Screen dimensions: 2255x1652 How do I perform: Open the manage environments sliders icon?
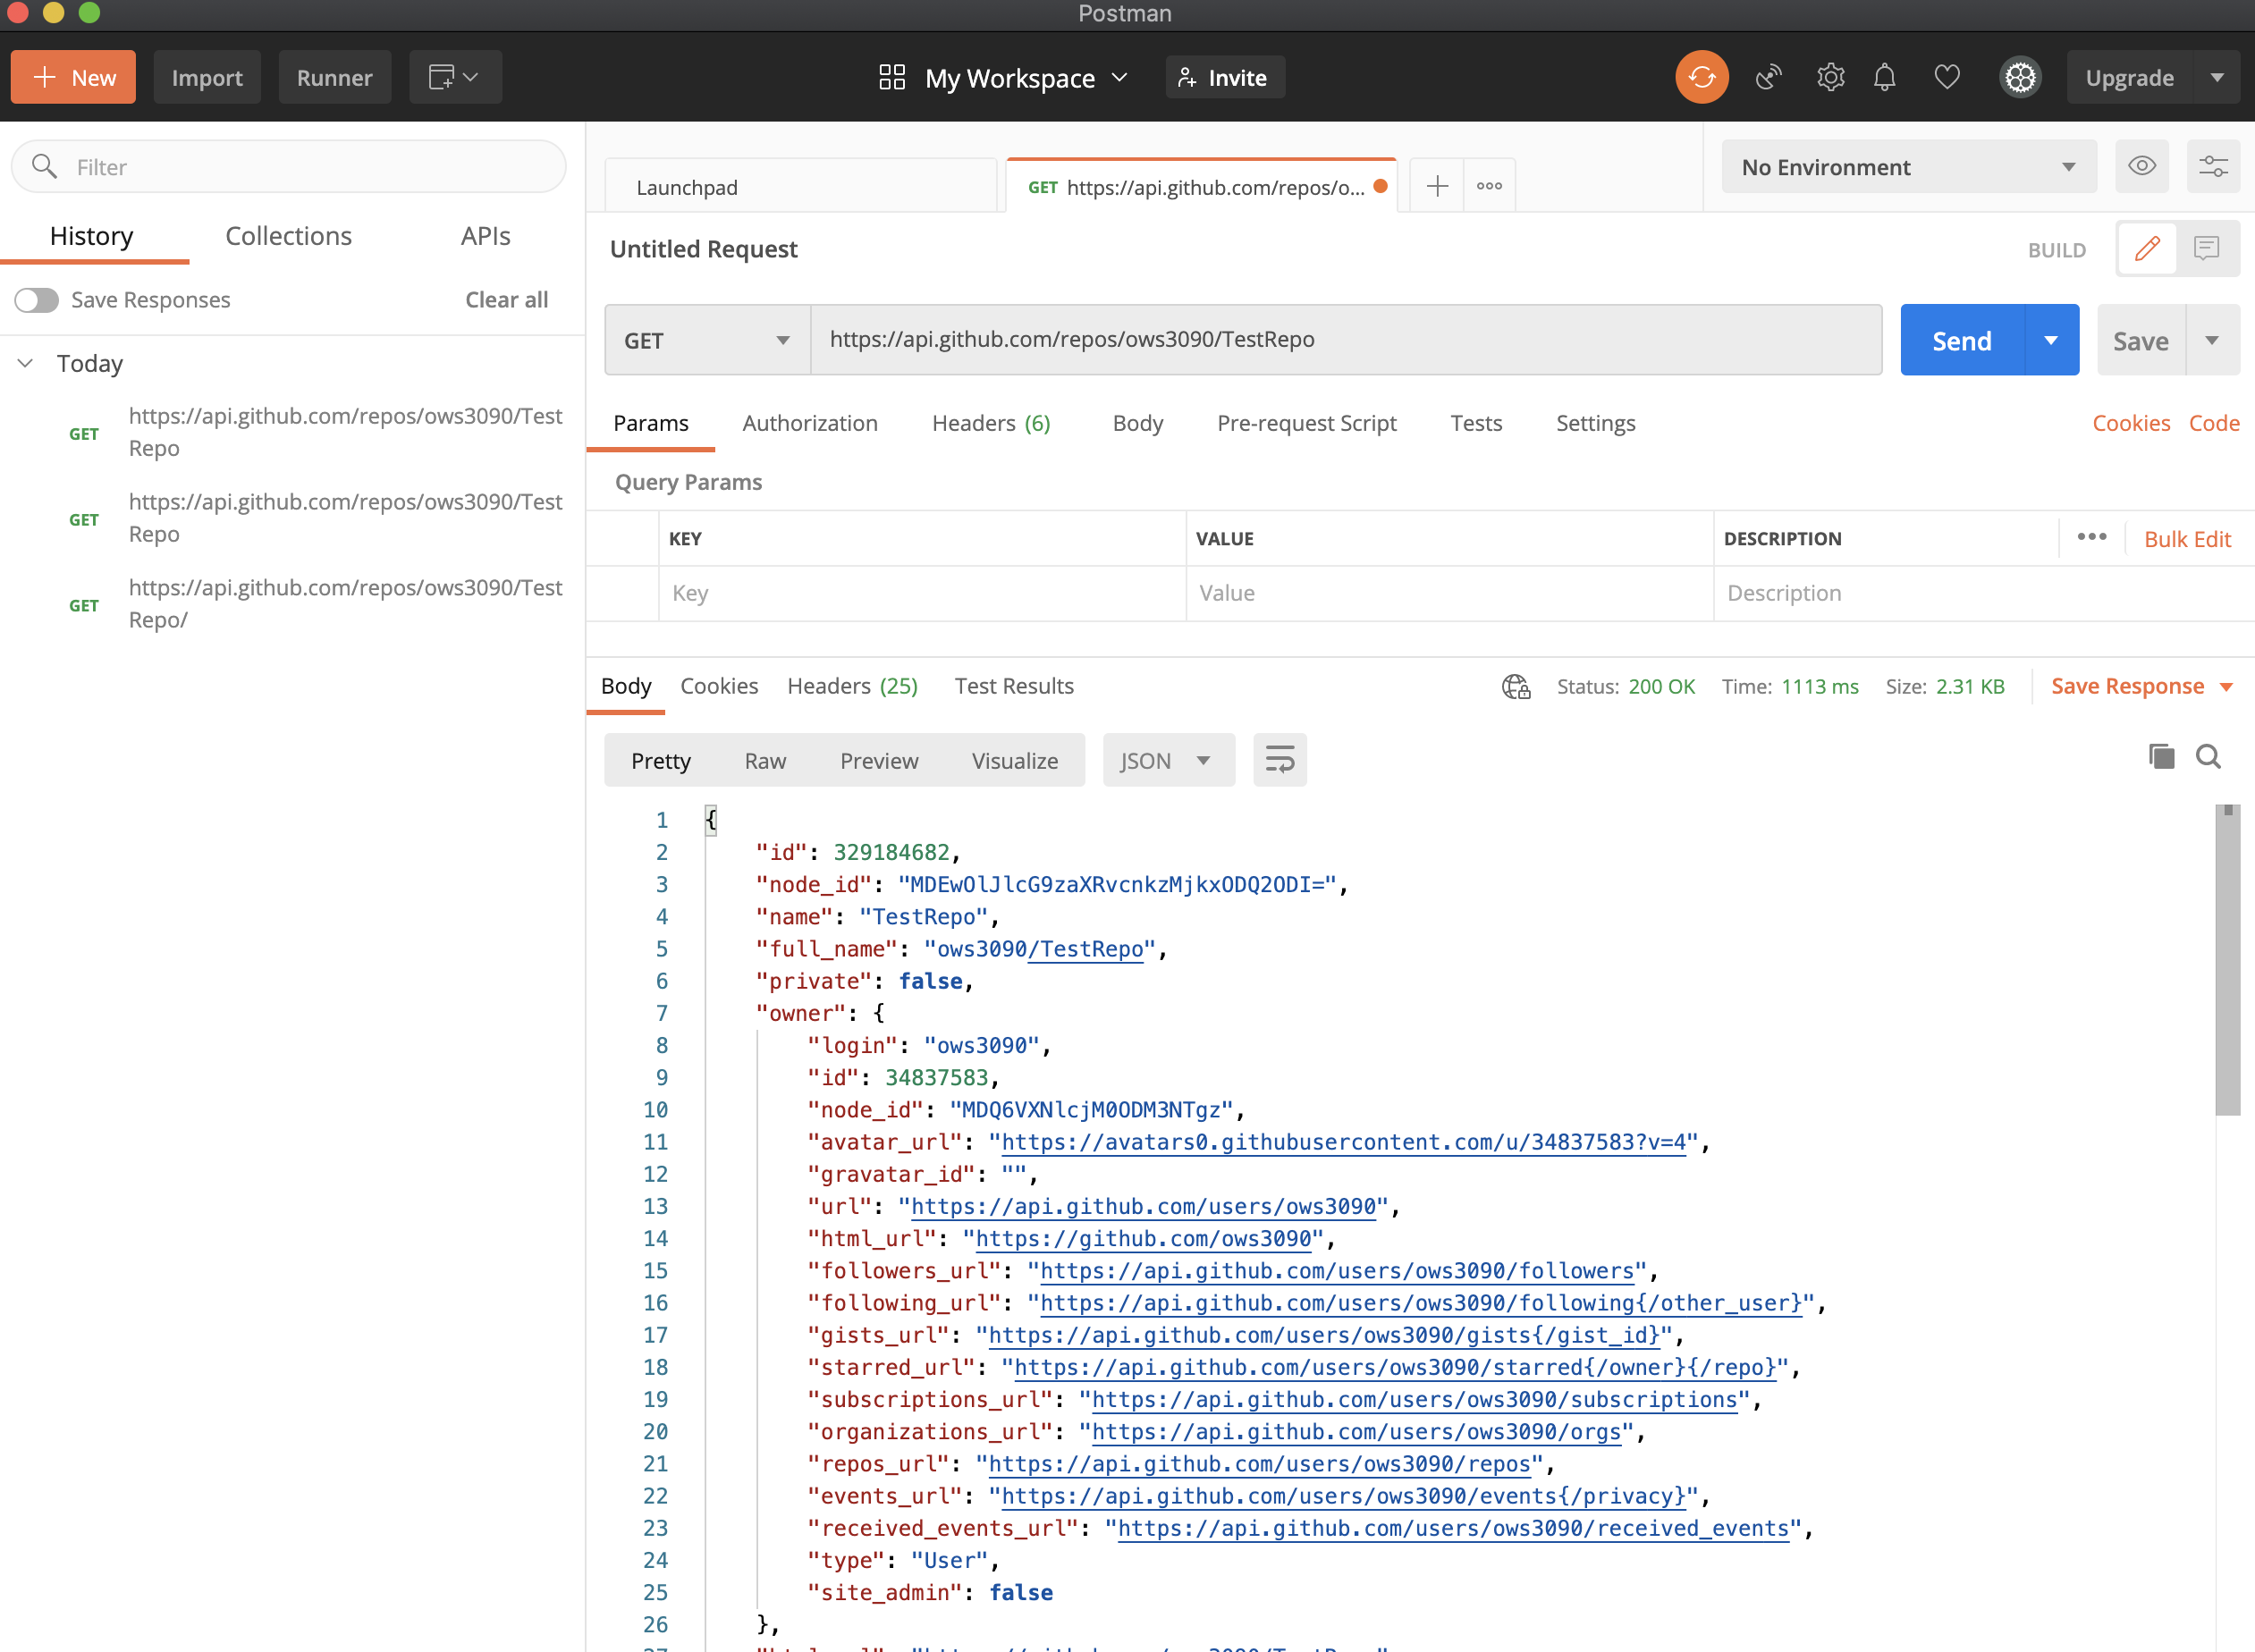coord(2212,167)
